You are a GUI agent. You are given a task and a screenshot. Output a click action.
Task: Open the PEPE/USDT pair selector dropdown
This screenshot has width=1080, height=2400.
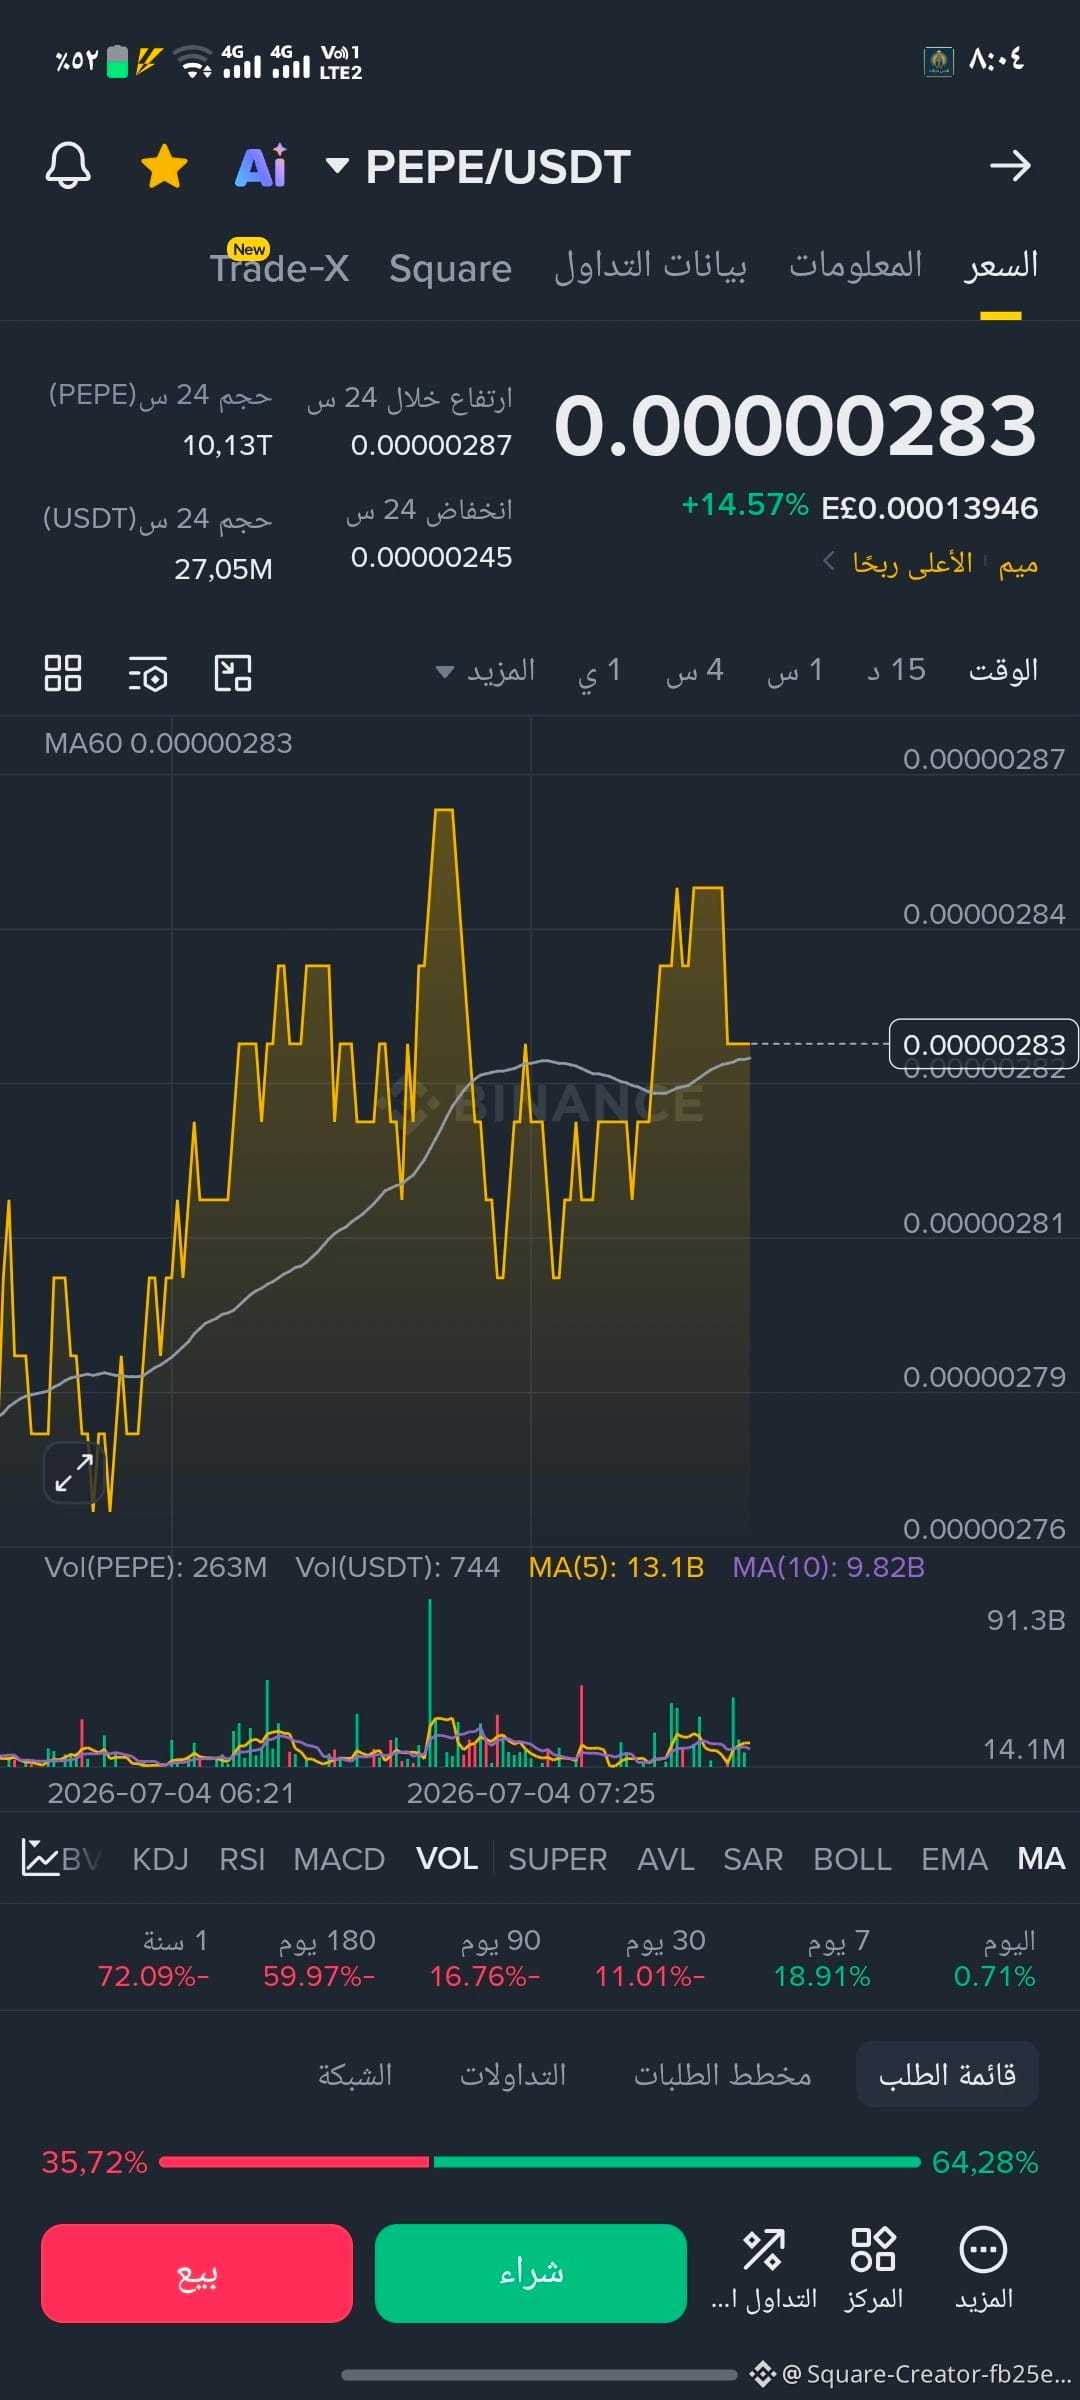click(x=479, y=167)
